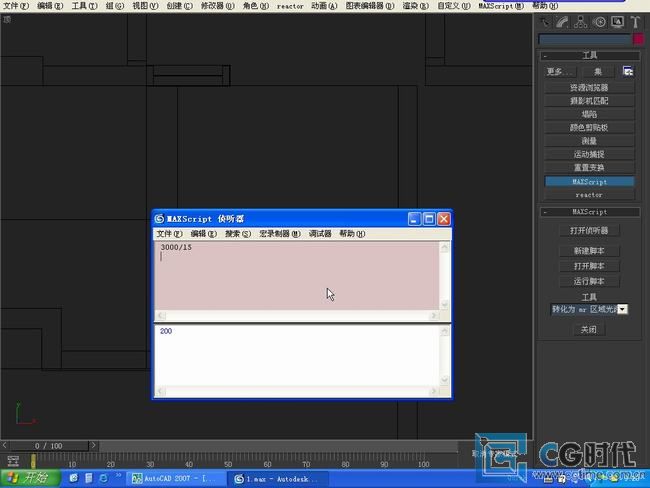Open 摄影机匹配 utility
The width and height of the screenshot is (650, 488).
589,101
